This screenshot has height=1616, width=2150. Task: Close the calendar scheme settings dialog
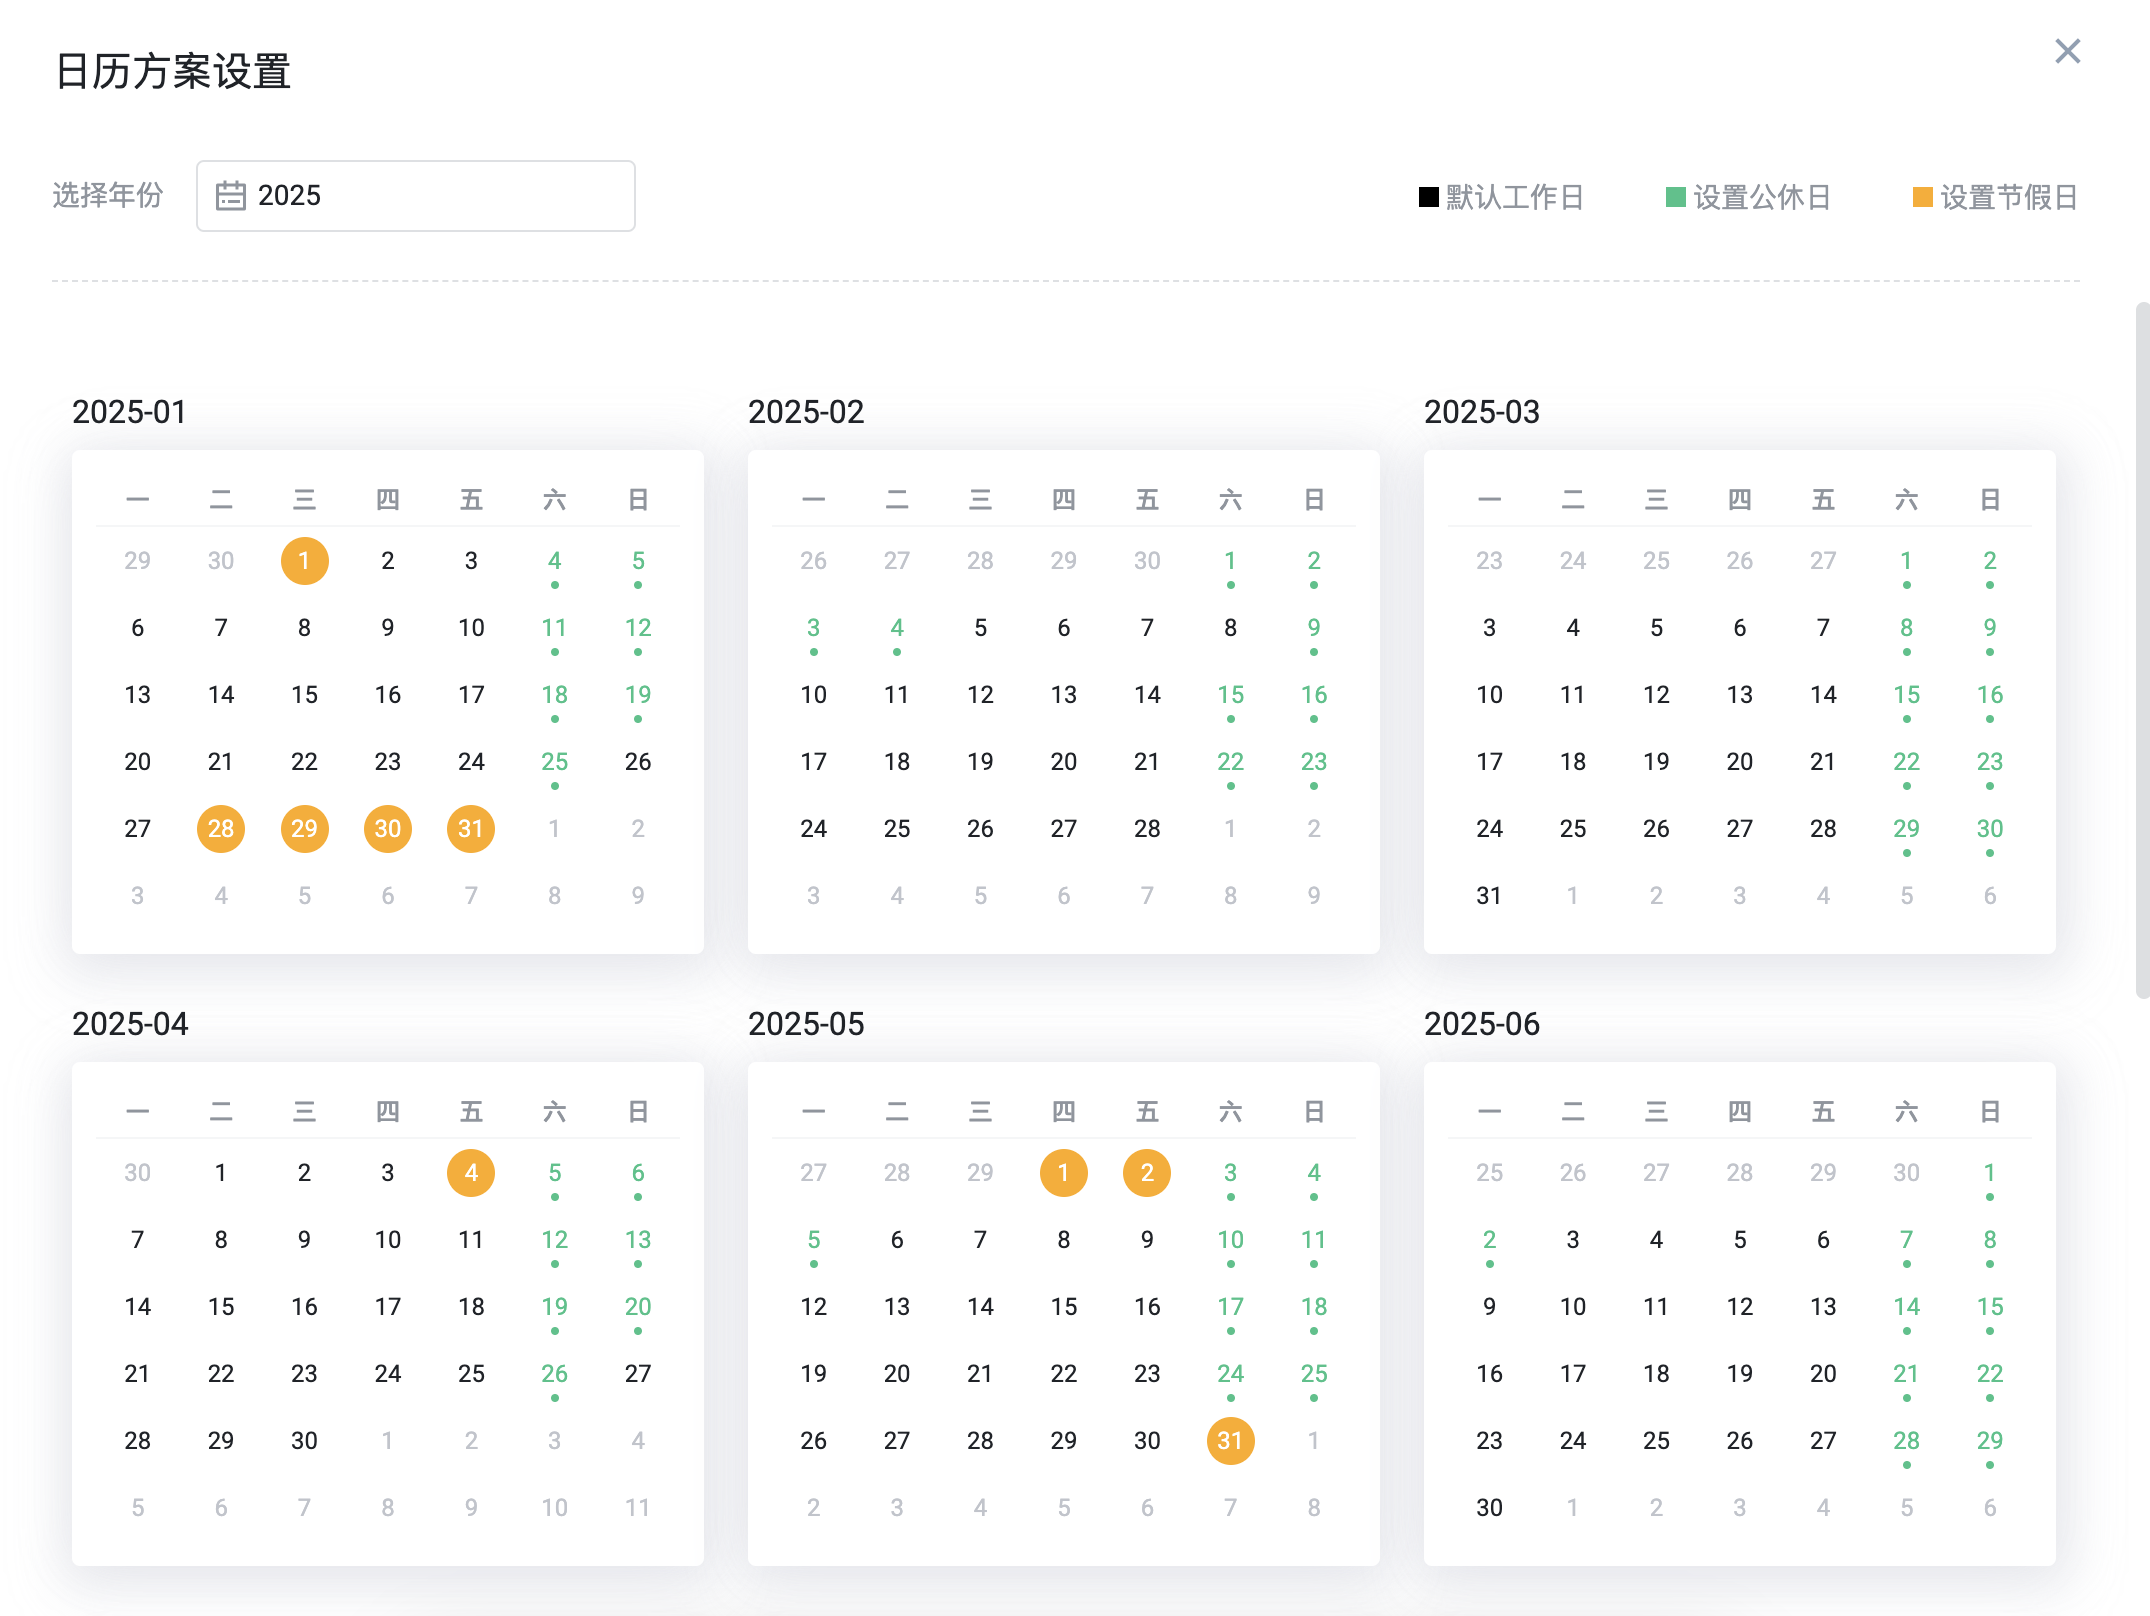click(2067, 51)
